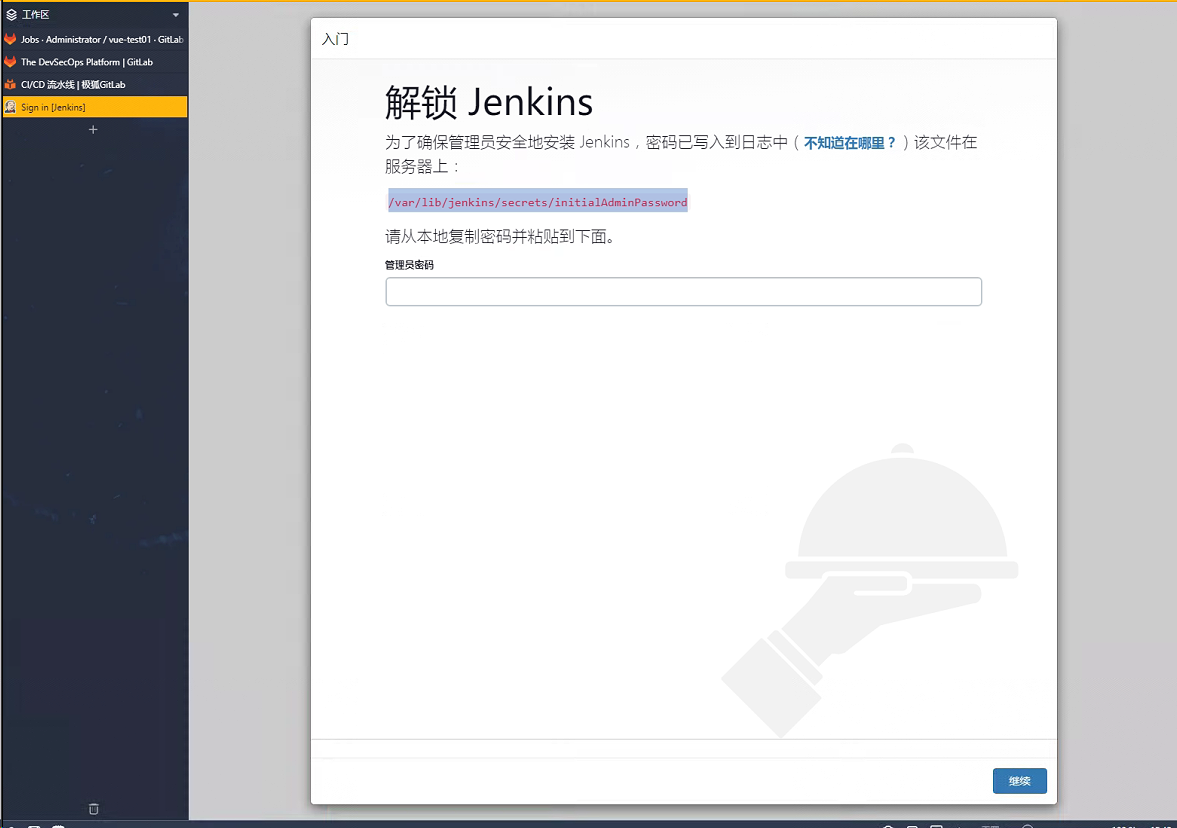This screenshot has width=1177, height=828.
Task: Click the trash bin icon in sidebar
Action: pyautogui.click(x=94, y=808)
